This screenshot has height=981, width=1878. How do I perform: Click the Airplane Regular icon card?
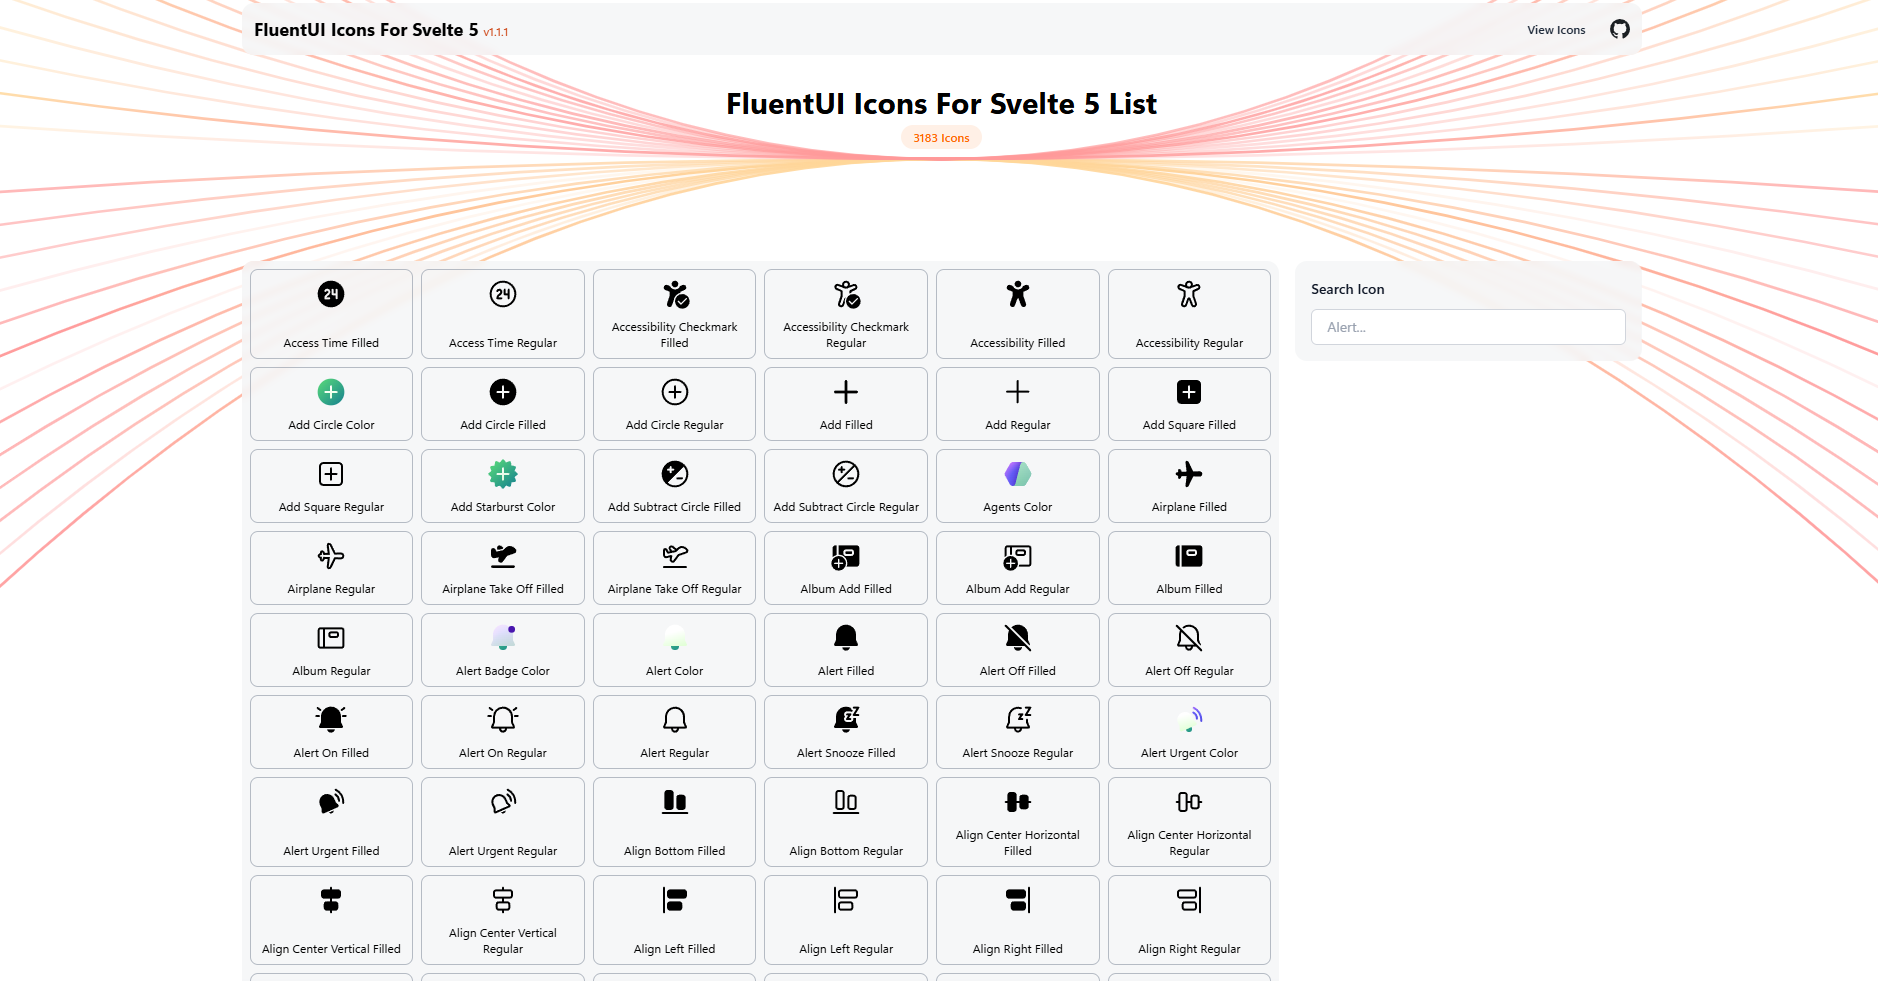(x=331, y=568)
